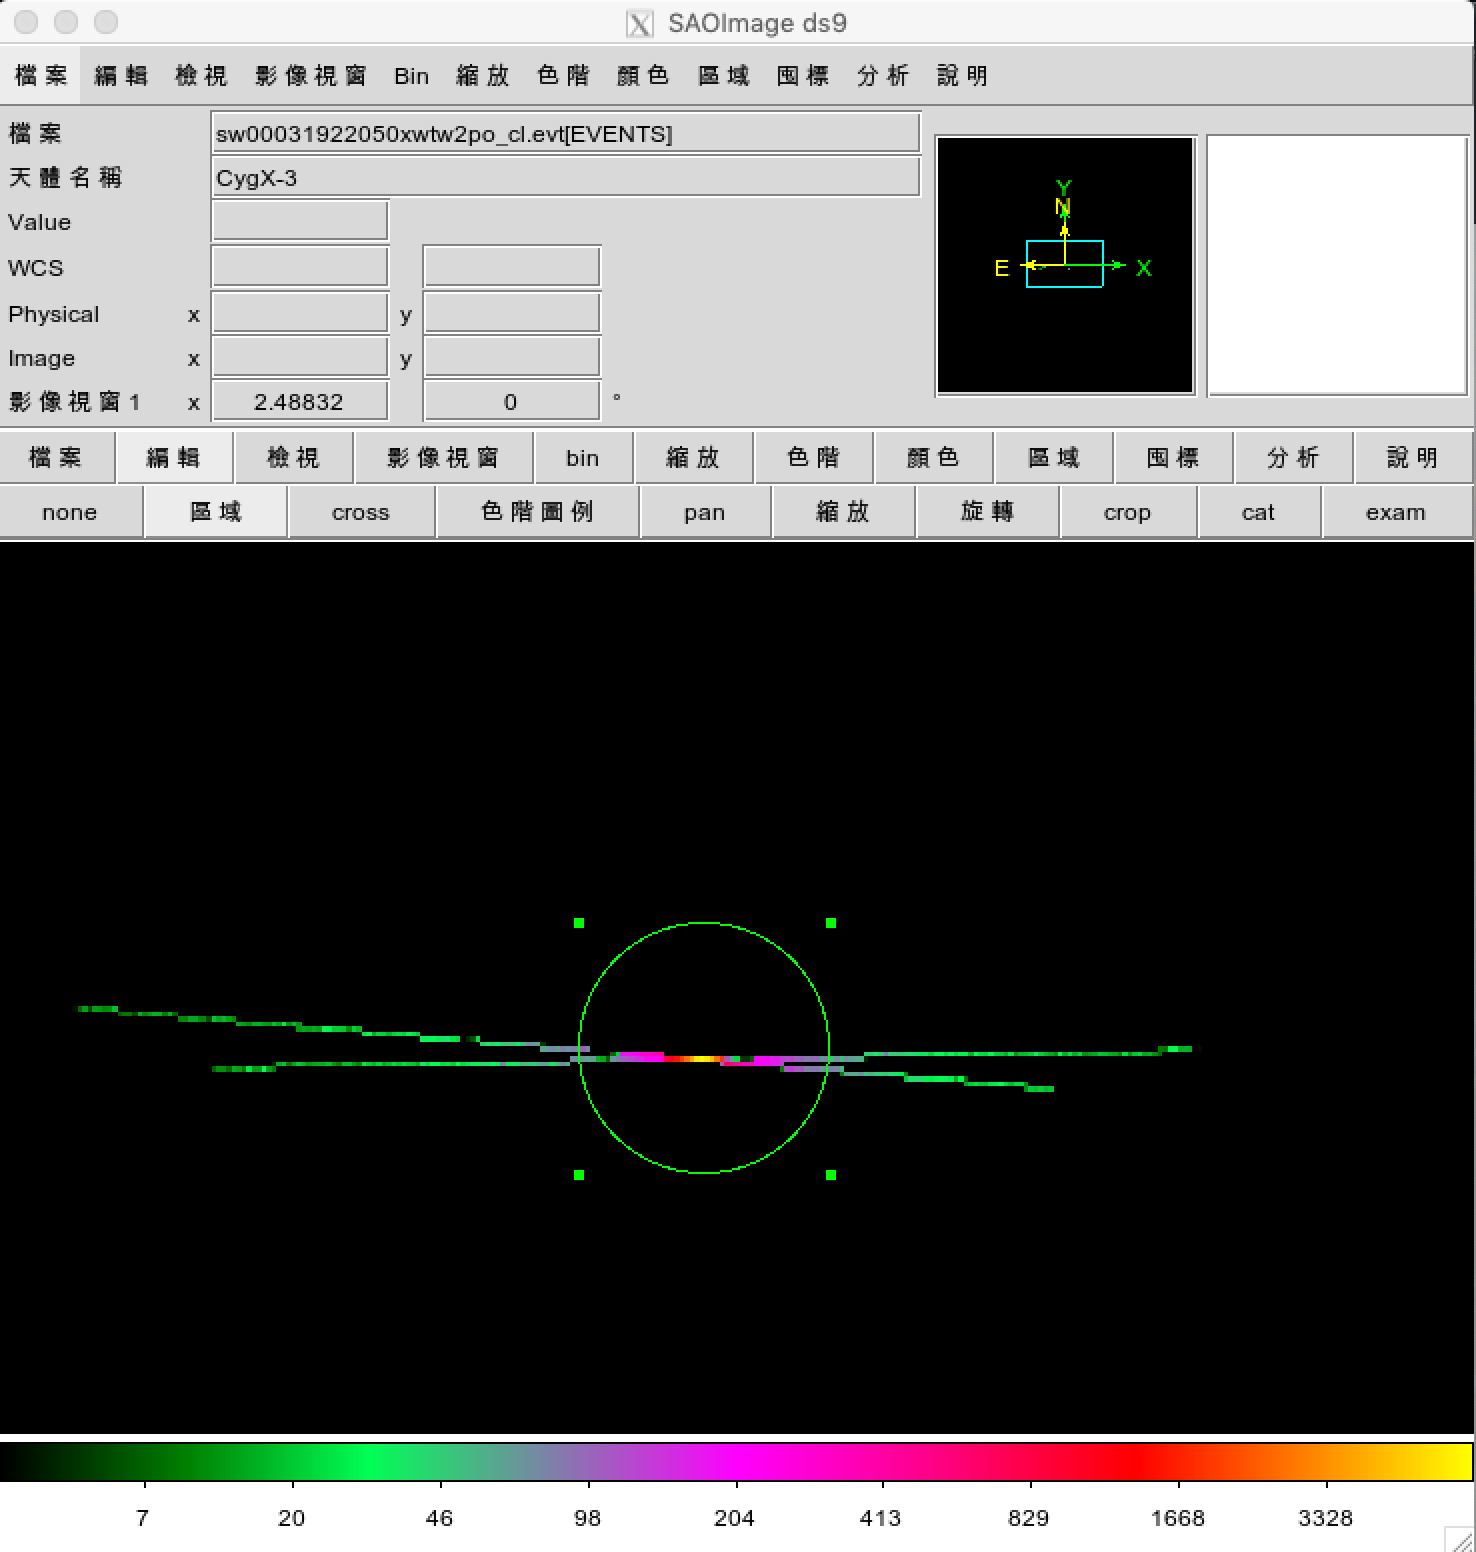Click the colorbar near value 20
Viewport: 1476px width, 1552px height.
pos(292,1461)
